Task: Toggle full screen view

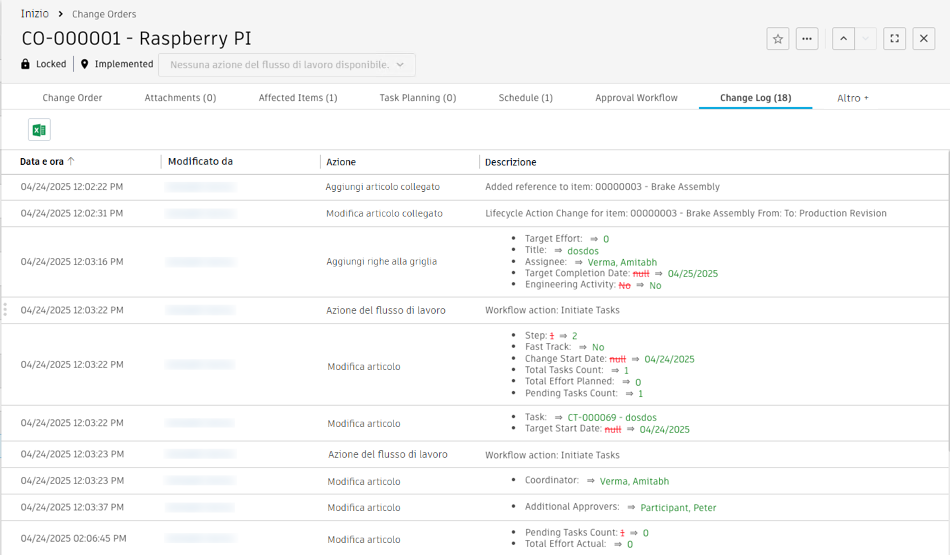Action: coord(894,39)
